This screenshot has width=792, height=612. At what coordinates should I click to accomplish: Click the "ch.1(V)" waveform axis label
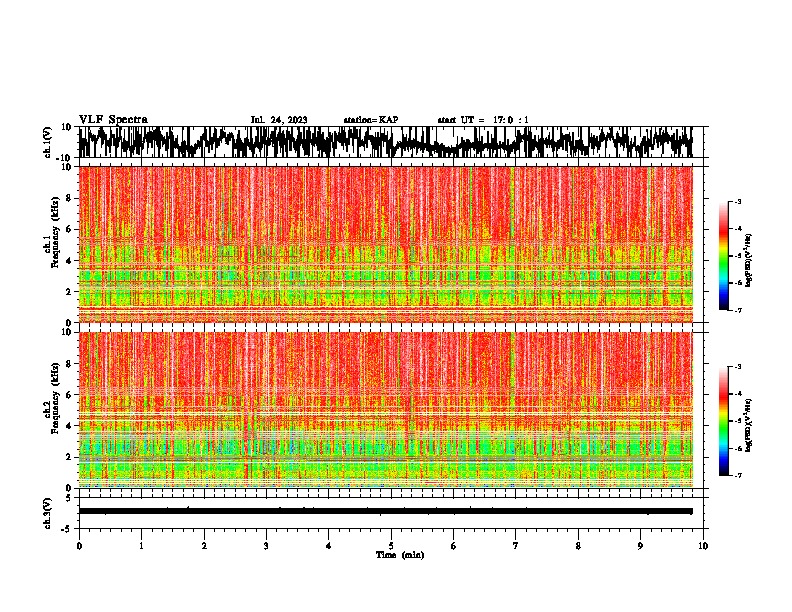[x=48, y=142]
